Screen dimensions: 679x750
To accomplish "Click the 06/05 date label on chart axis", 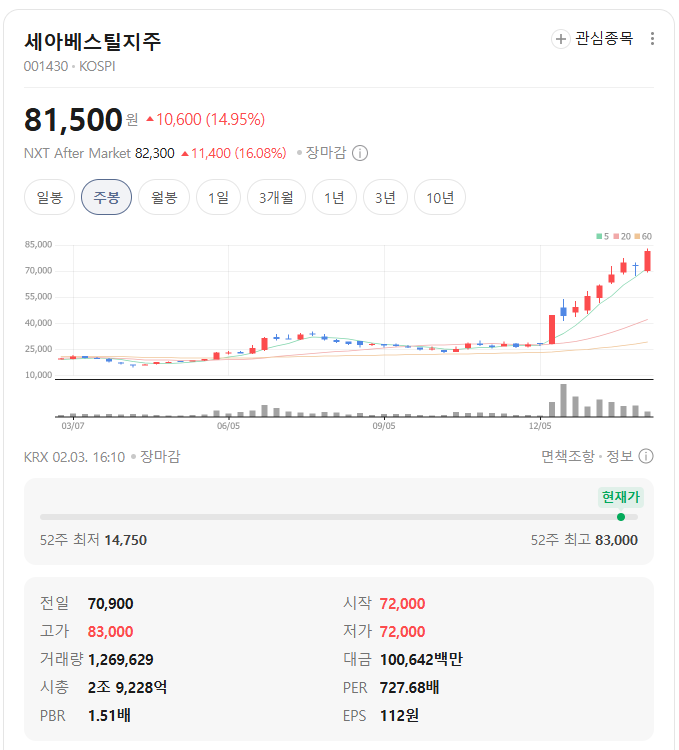I will tap(229, 426).
